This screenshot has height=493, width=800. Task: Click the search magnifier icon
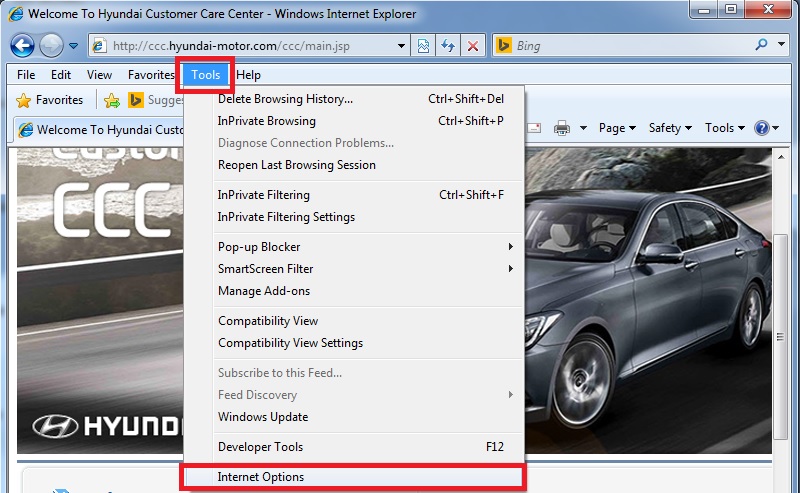coord(762,45)
